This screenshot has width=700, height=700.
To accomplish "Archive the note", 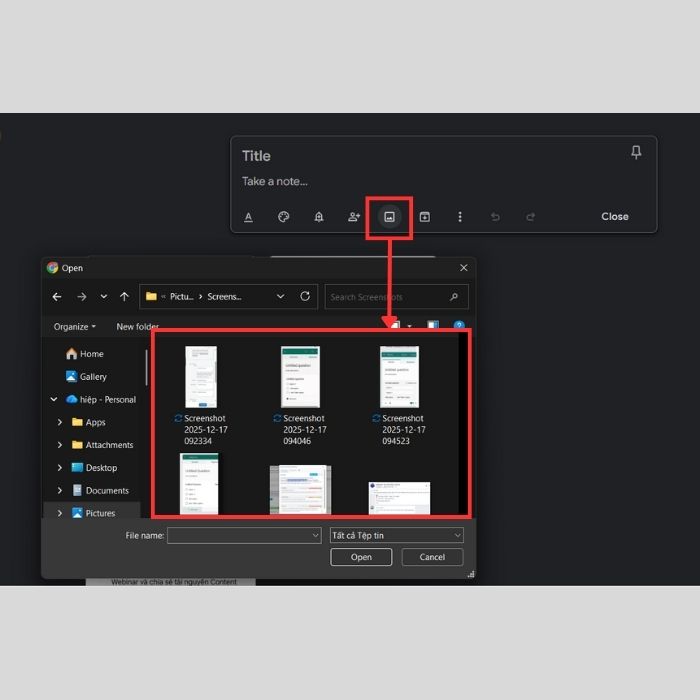I will coord(425,217).
